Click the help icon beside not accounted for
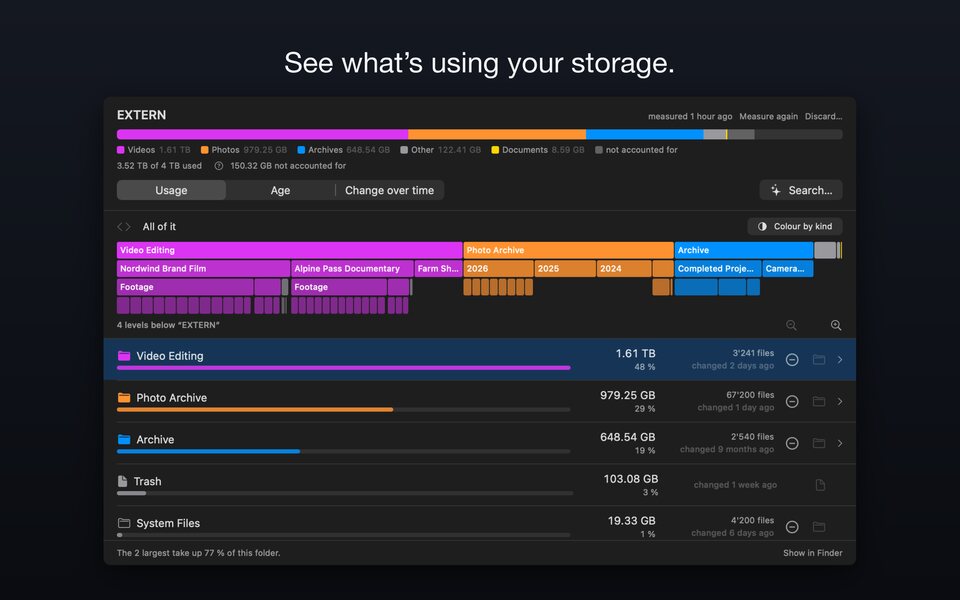Viewport: 960px width, 600px height. point(219,166)
